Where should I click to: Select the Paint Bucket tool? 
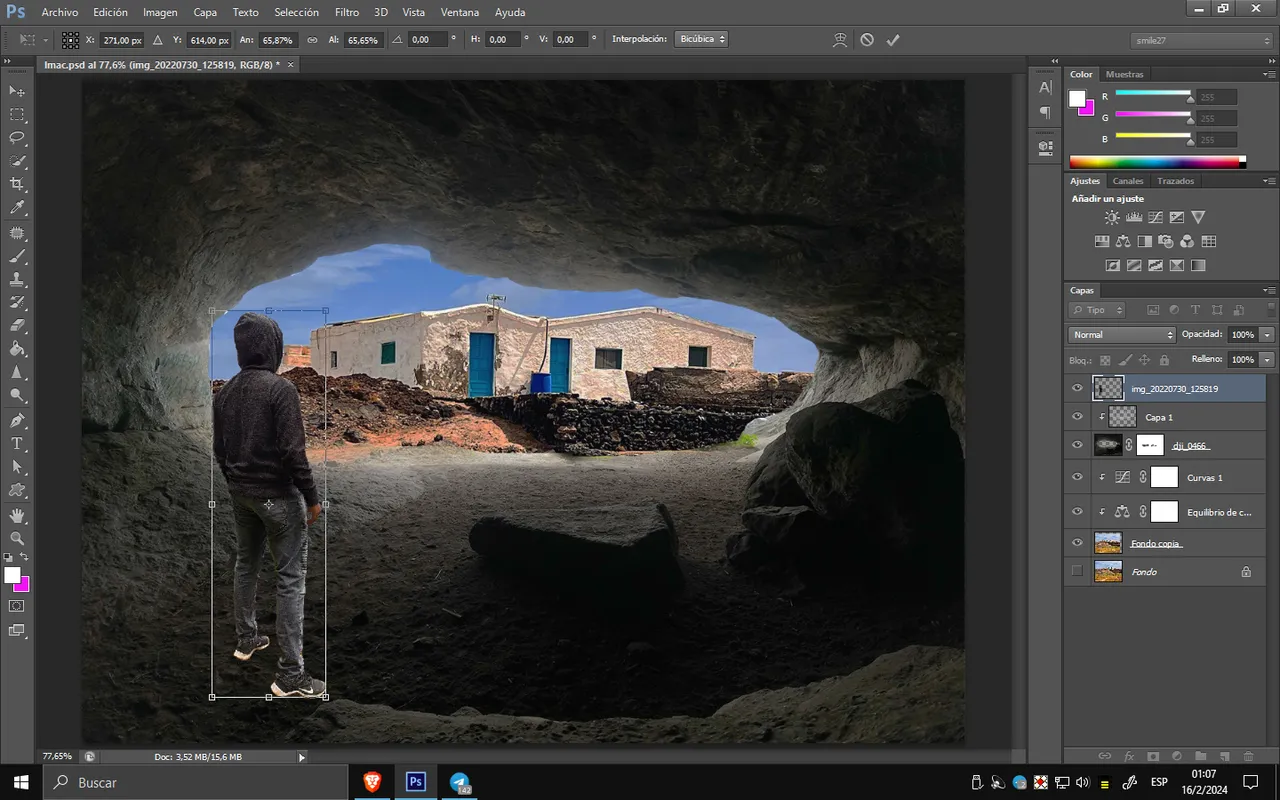pos(17,349)
